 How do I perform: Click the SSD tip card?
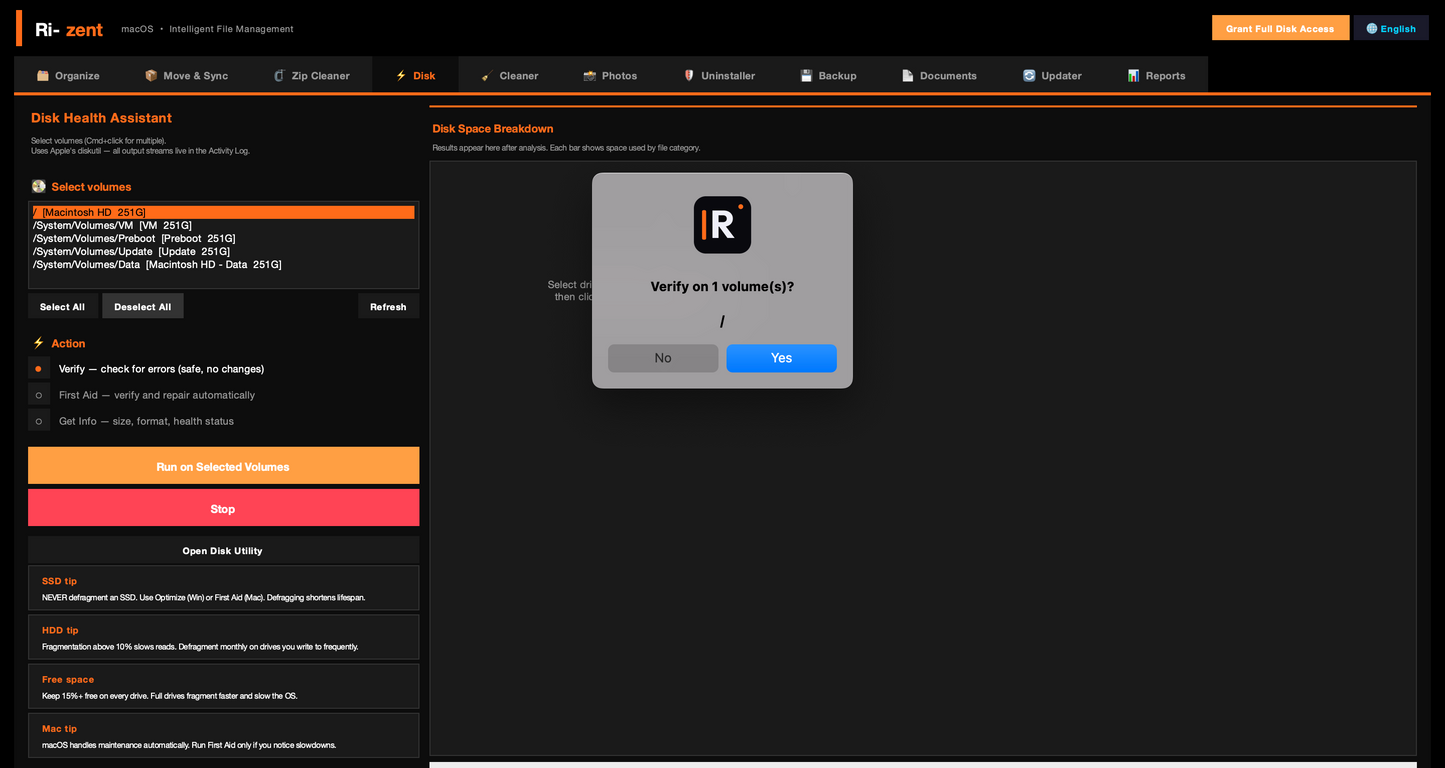click(223, 588)
